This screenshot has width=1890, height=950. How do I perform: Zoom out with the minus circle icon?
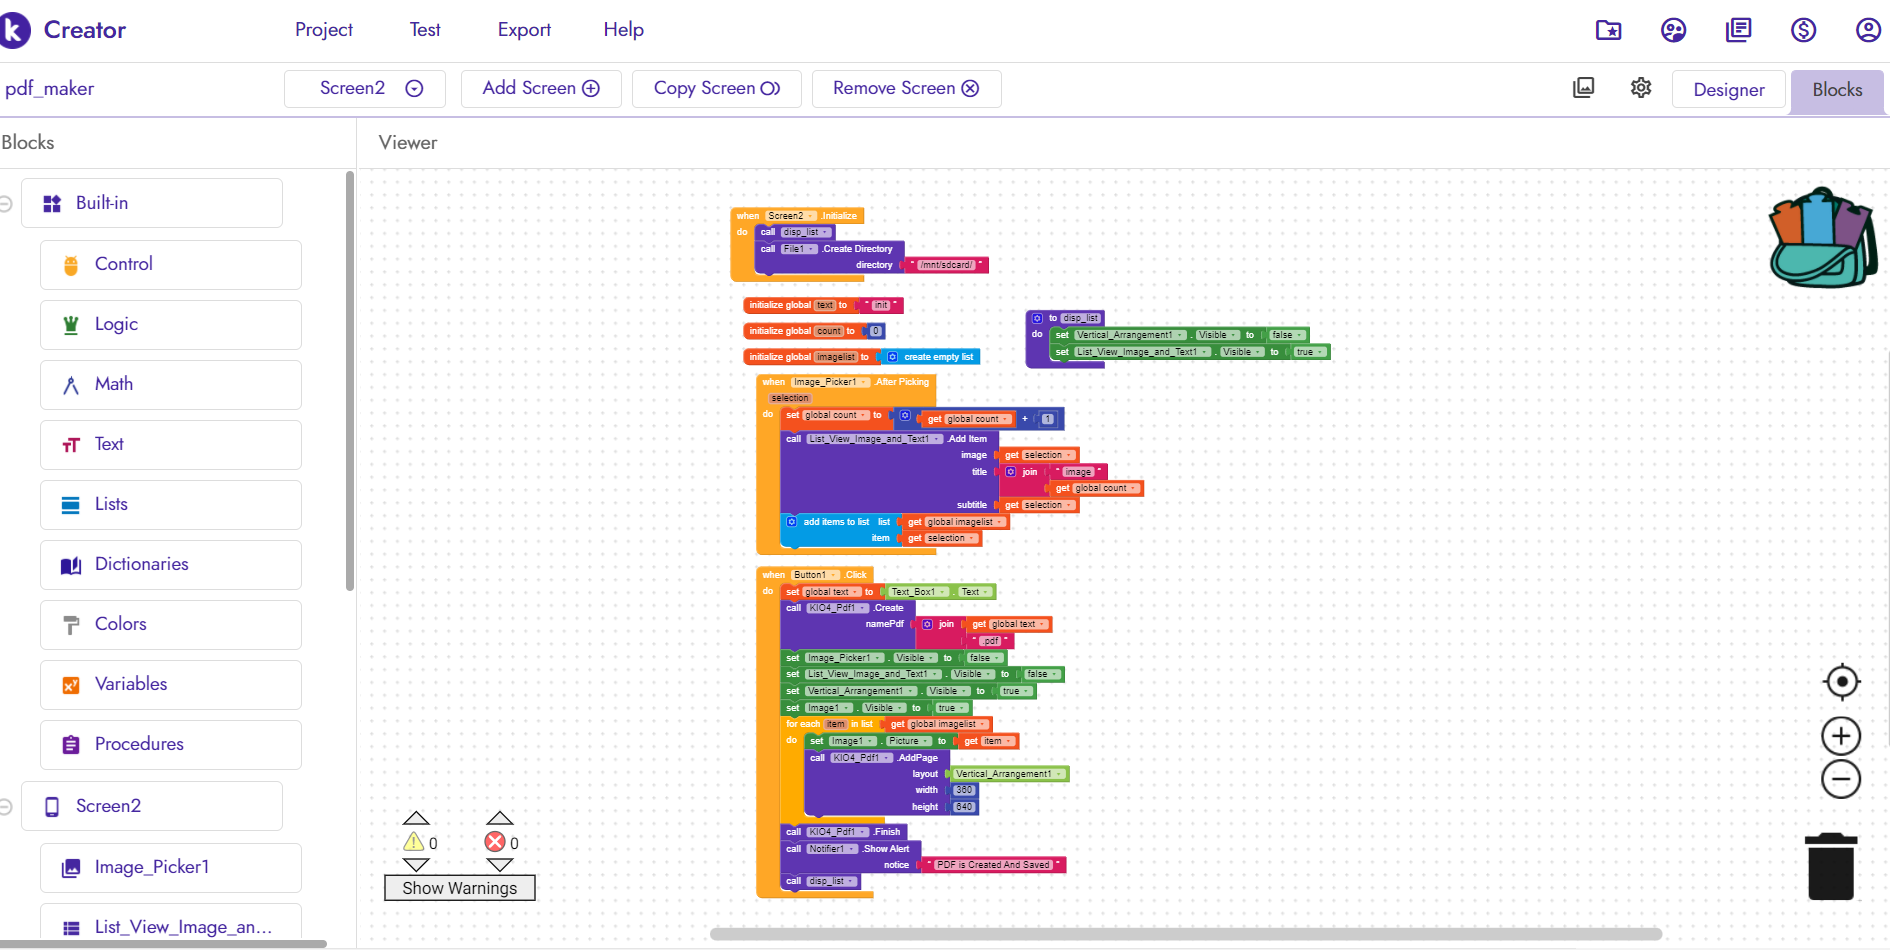[1841, 779]
